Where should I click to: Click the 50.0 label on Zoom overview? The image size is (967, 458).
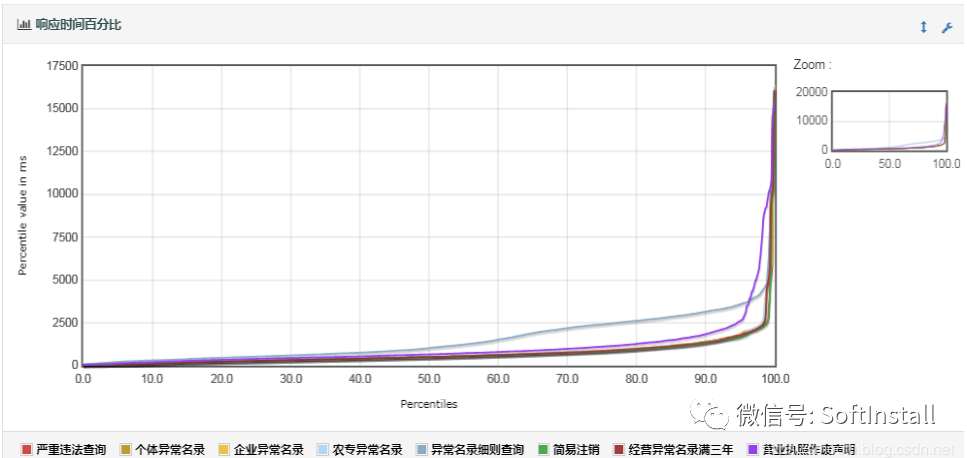tap(890, 163)
